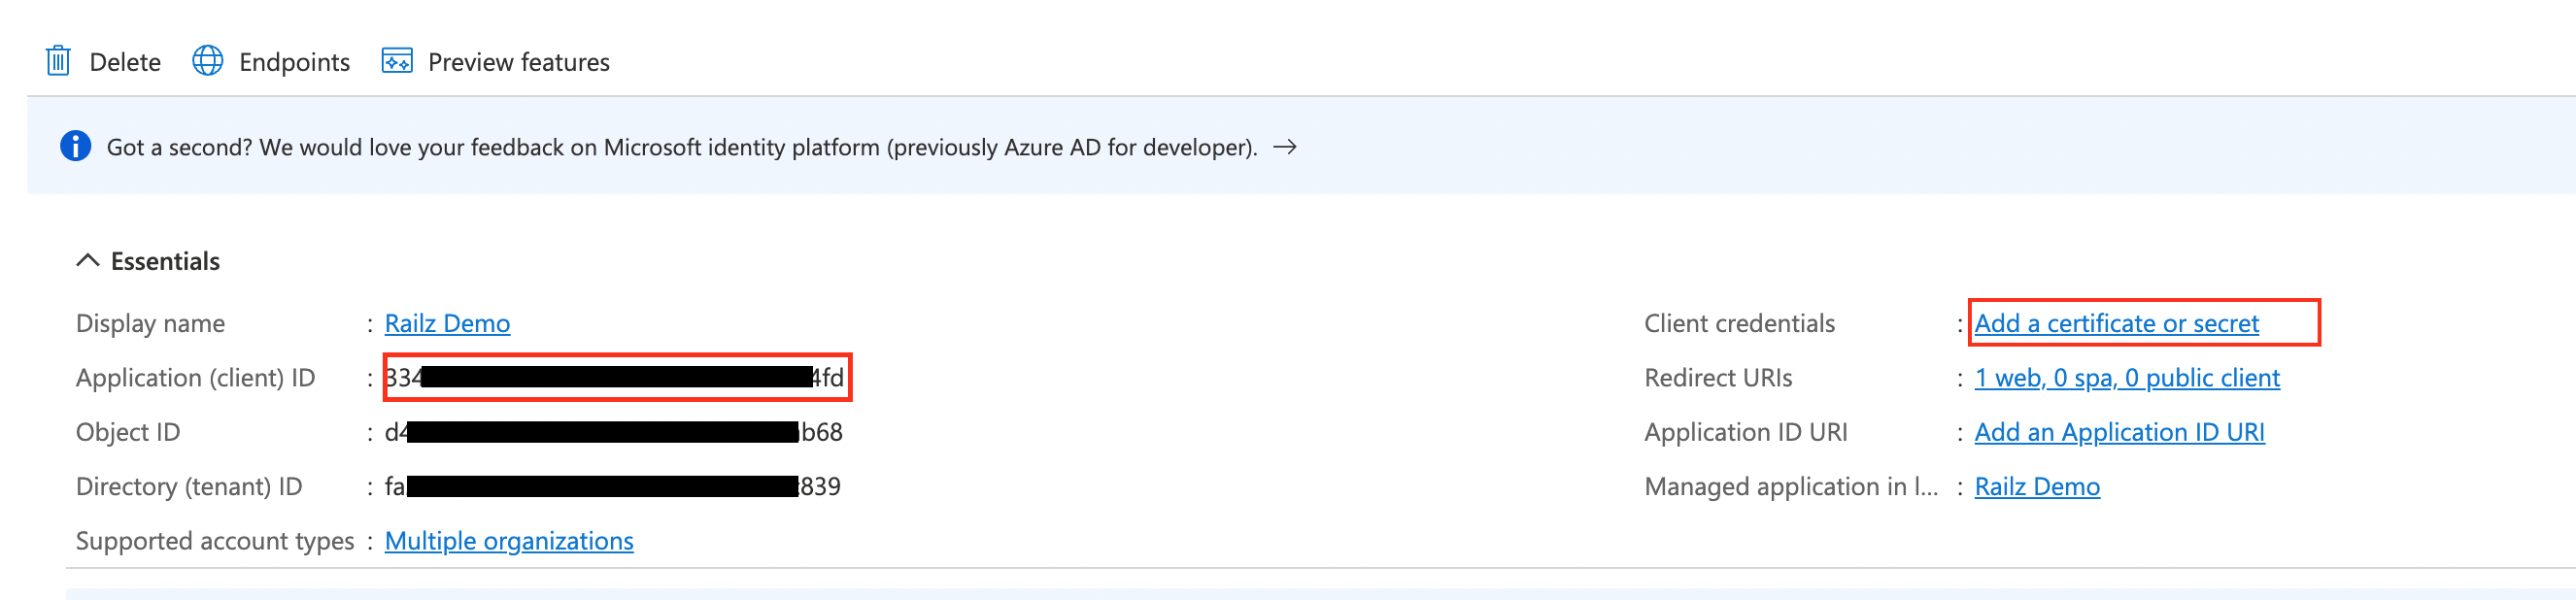Collapse the Essentials section chevron
Viewport: 2576px width, 600px height.
[88, 261]
